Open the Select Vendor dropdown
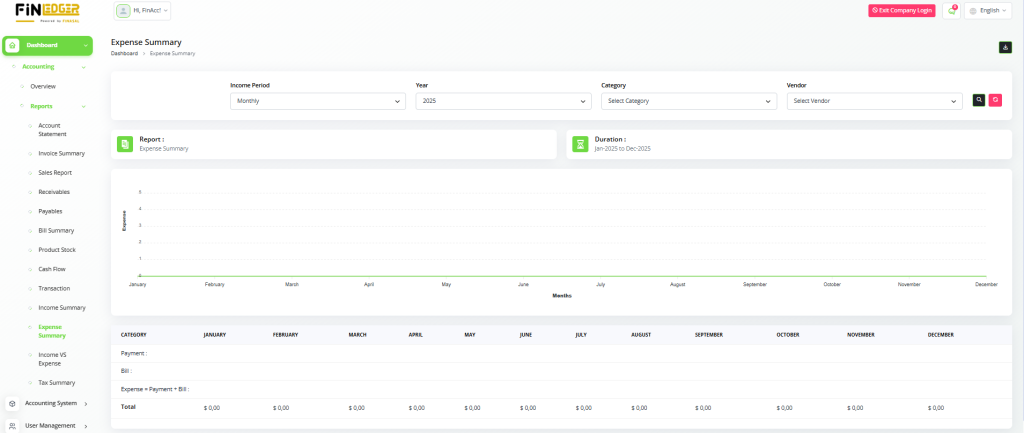The height and width of the screenshot is (433, 1024). pyautogui.click(x=874, y=101)
